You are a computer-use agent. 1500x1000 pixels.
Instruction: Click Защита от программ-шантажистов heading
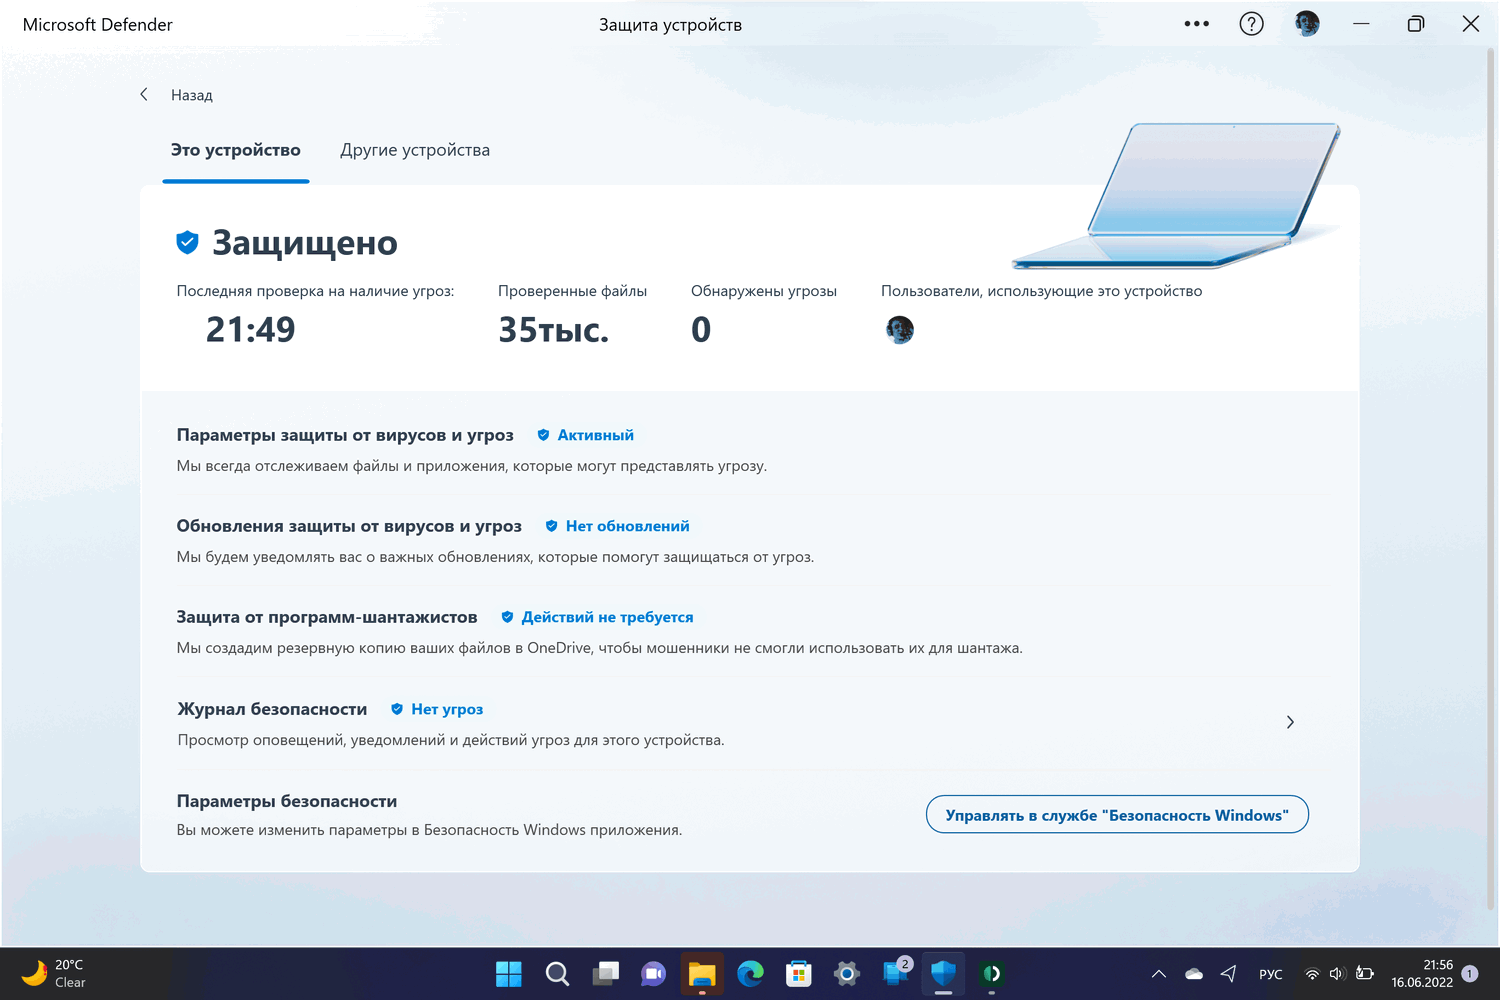pos(327,617)
